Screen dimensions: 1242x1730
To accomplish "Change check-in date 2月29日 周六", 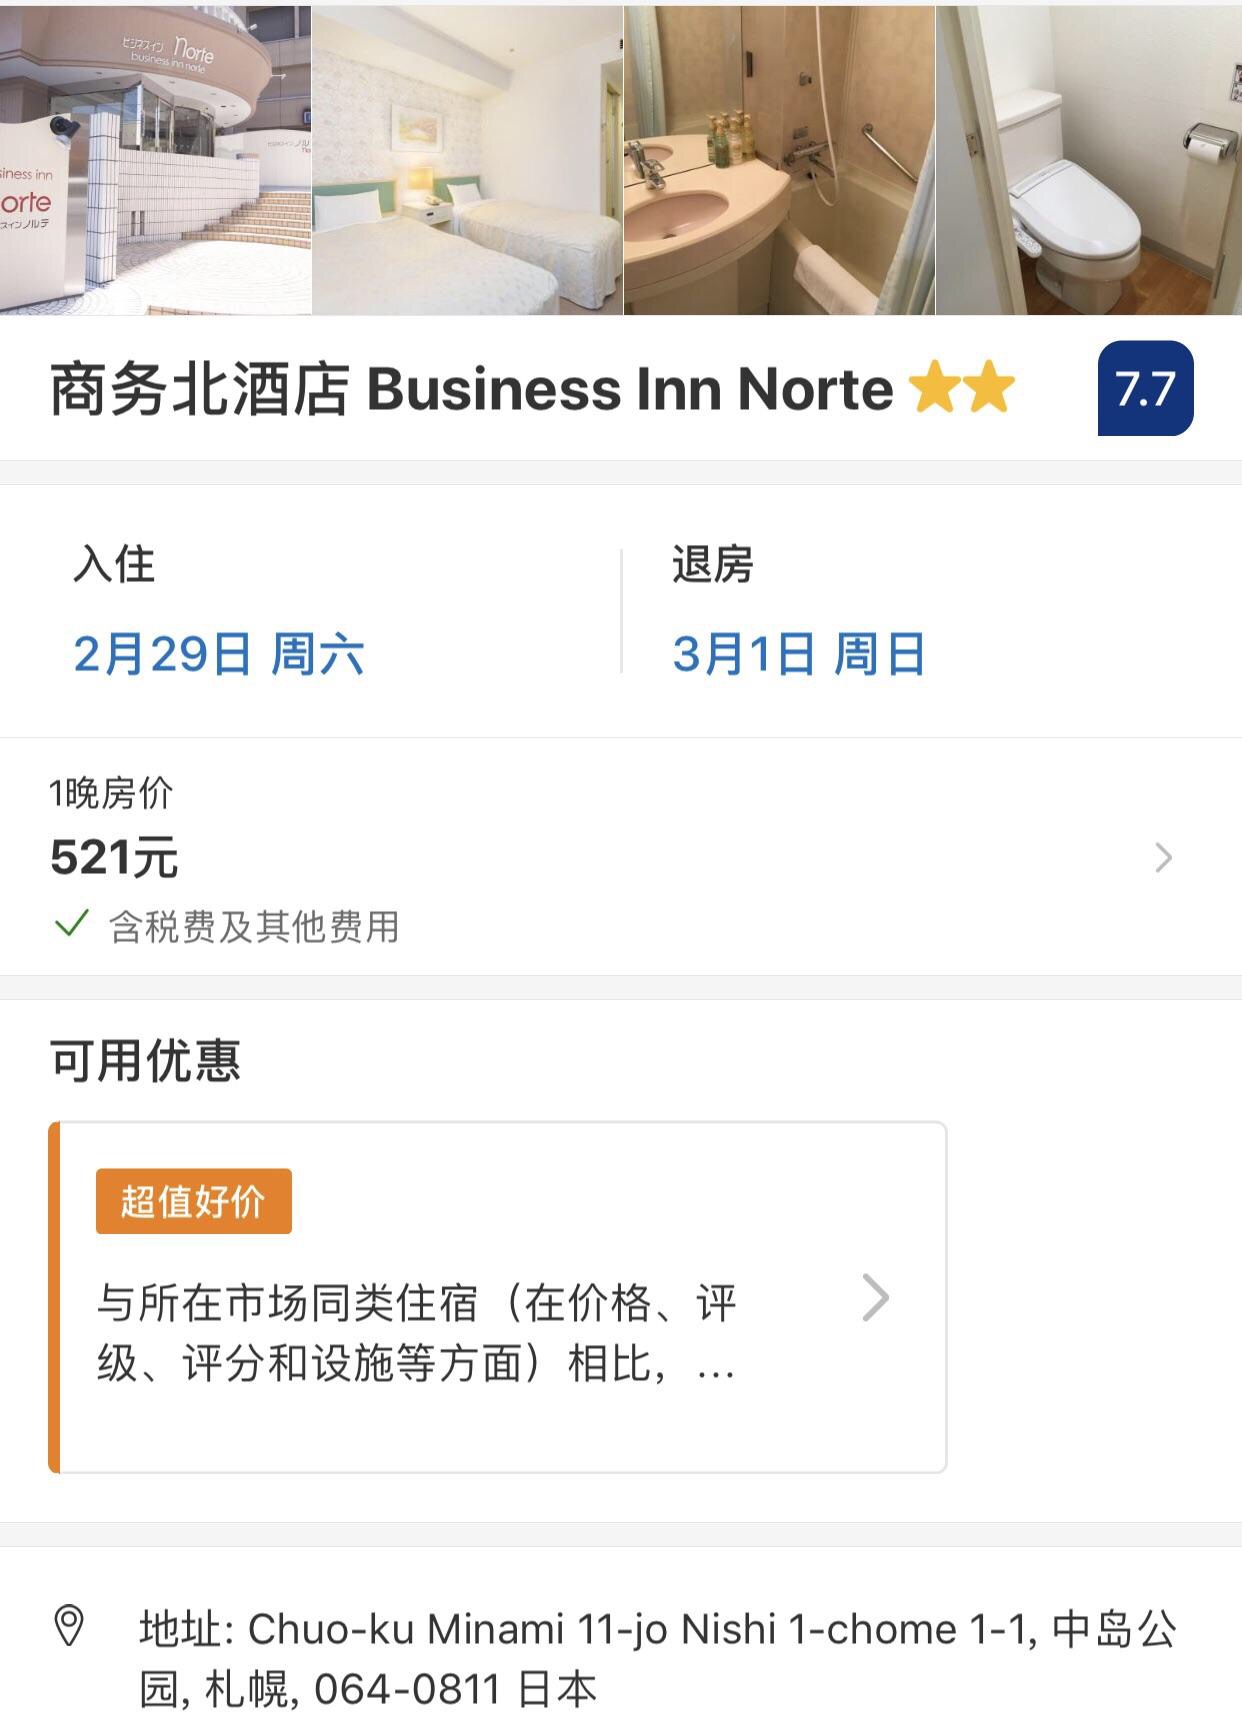I will 218,654.
